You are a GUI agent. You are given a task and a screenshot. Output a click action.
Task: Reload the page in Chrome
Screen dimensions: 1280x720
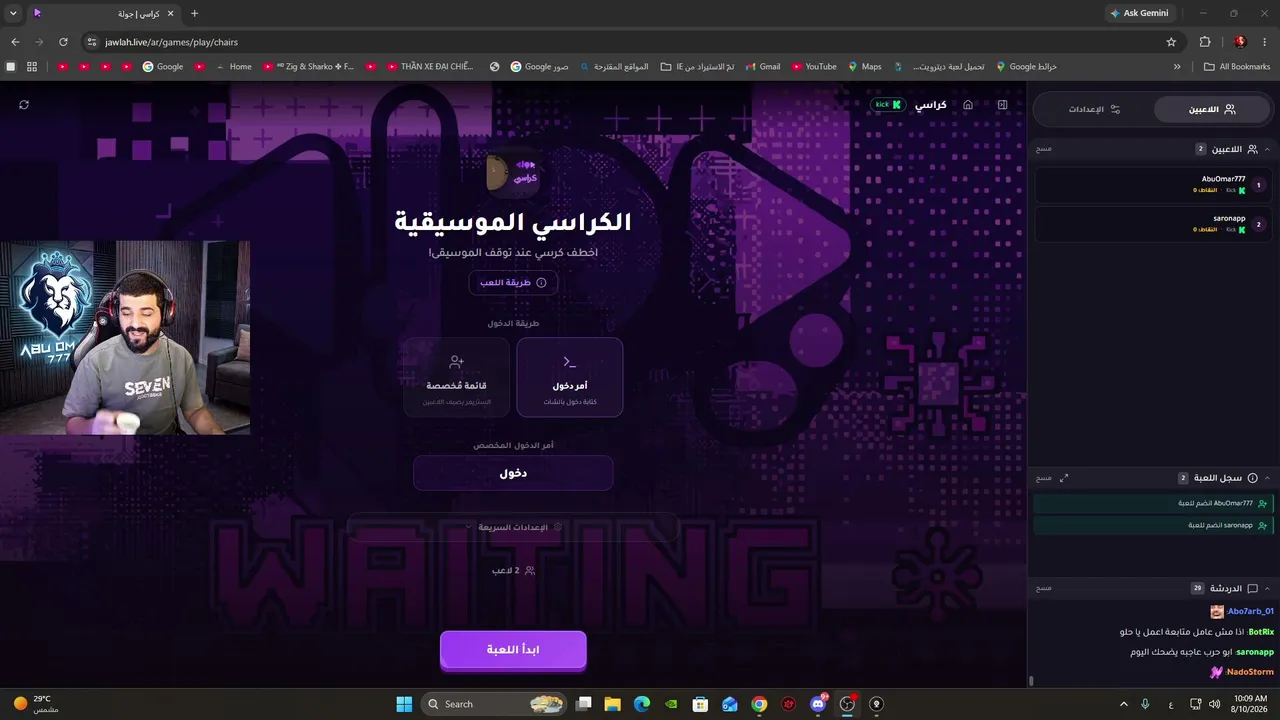pyautogui.click(x=63, y=42)
